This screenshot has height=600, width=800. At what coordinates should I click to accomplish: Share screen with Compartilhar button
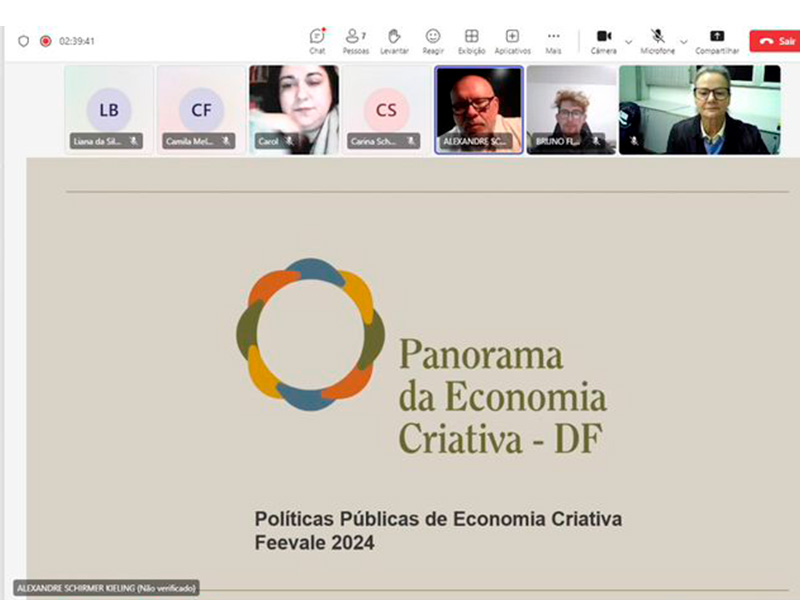coord(717,41)
